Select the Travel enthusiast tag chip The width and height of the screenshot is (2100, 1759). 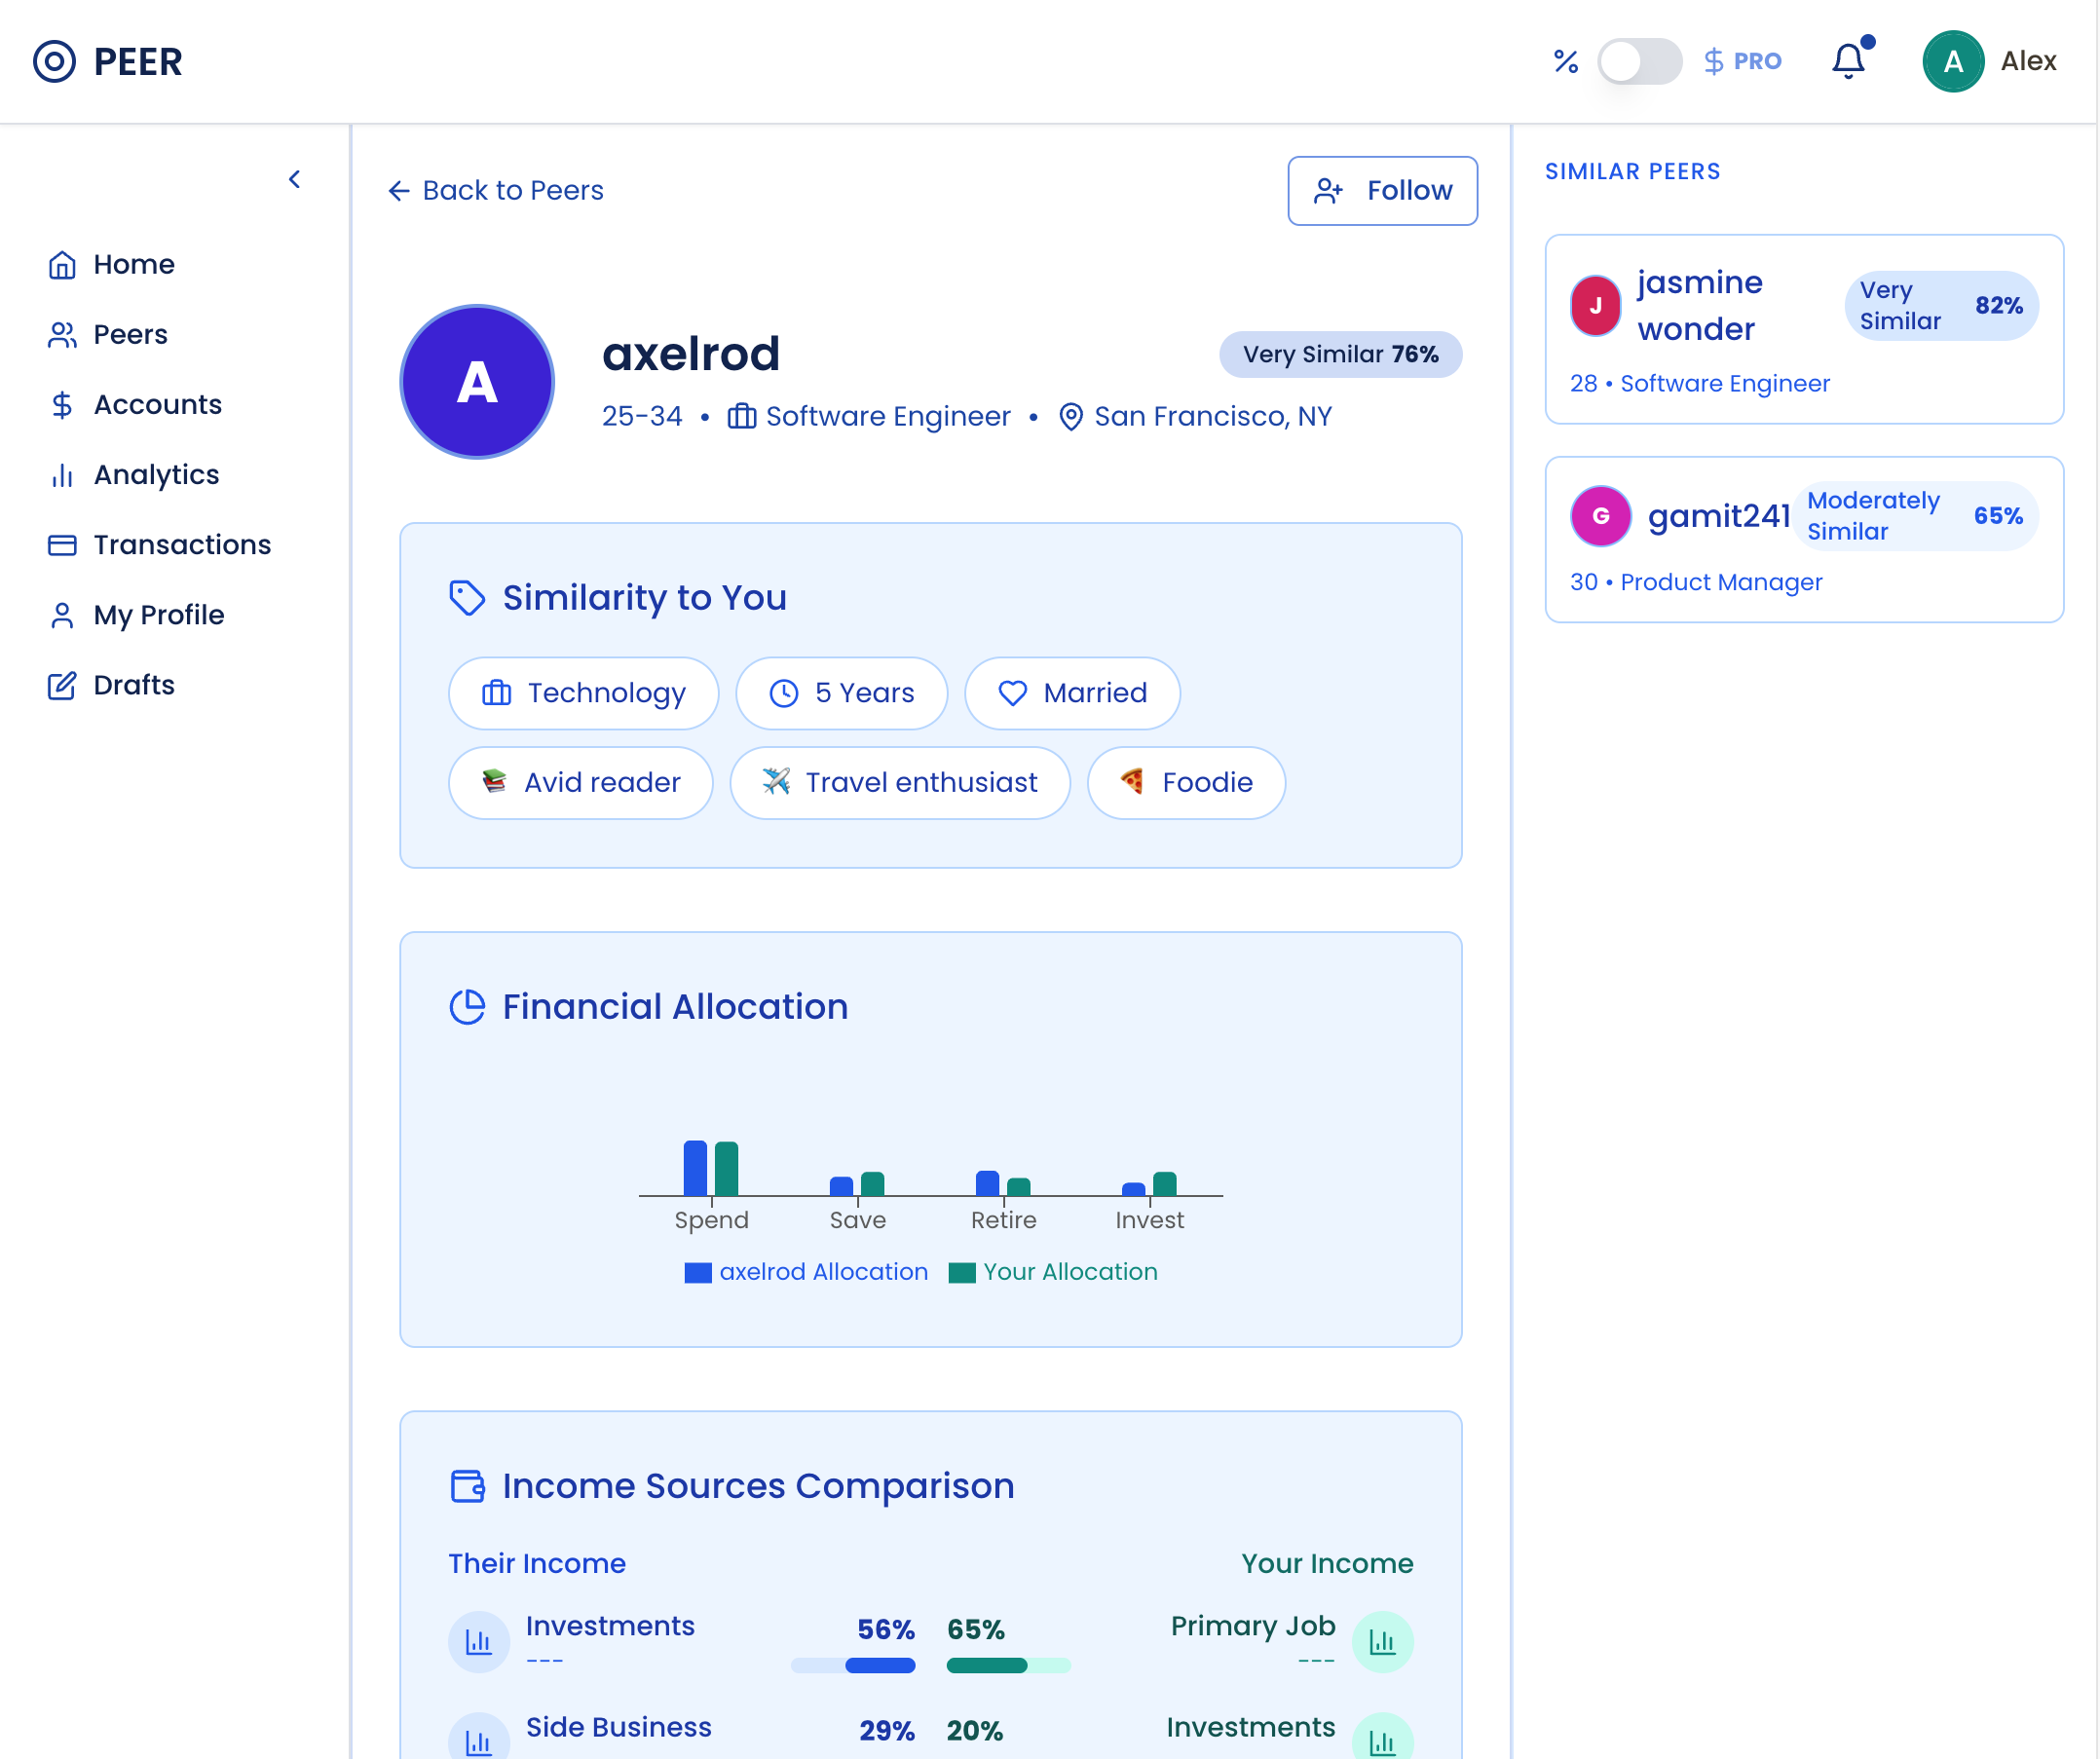(900, 783)
